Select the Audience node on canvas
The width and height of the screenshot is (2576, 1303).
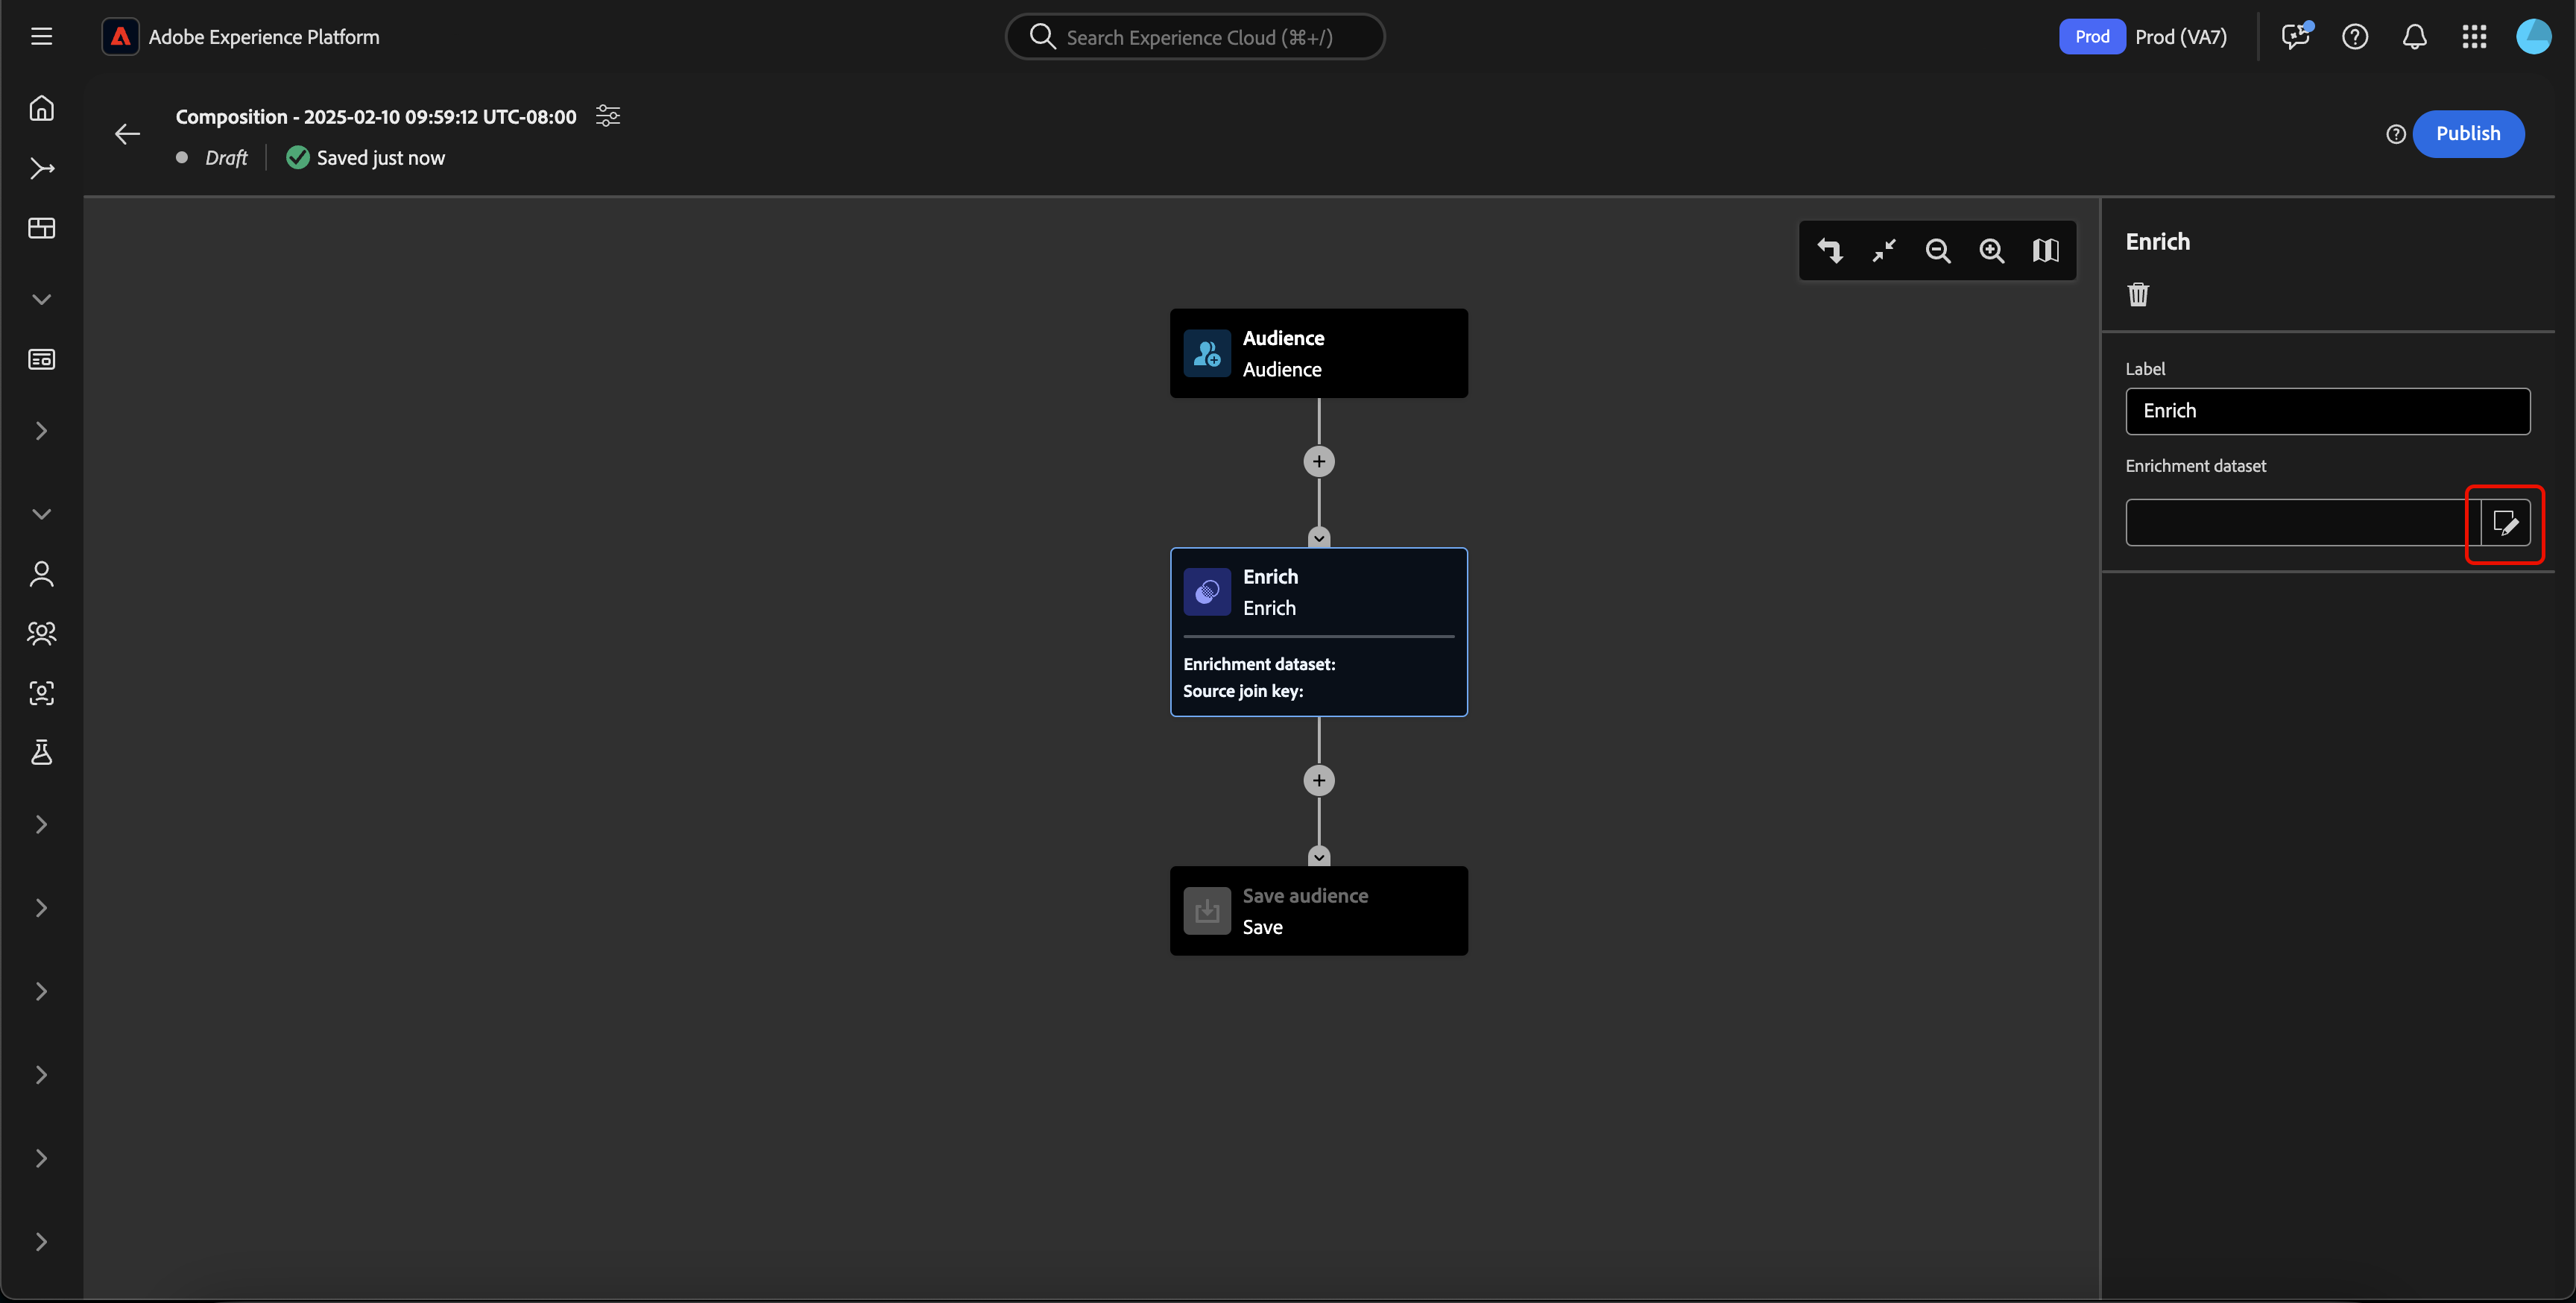pyautogui.click(x=1318, y=353)
